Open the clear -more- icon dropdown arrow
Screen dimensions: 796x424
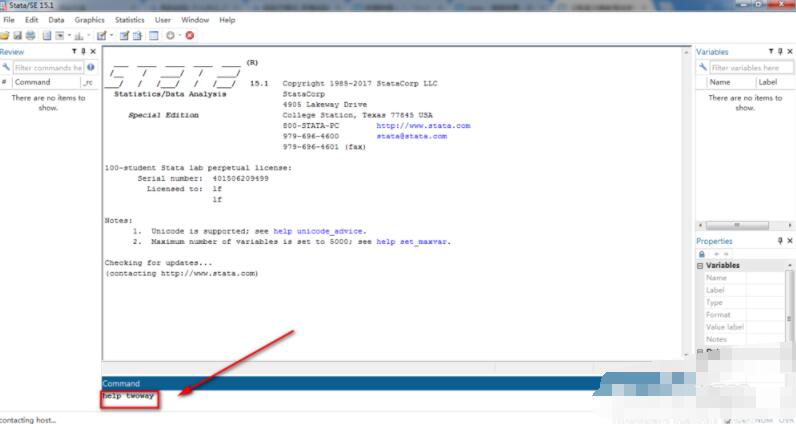coord(180,36)
